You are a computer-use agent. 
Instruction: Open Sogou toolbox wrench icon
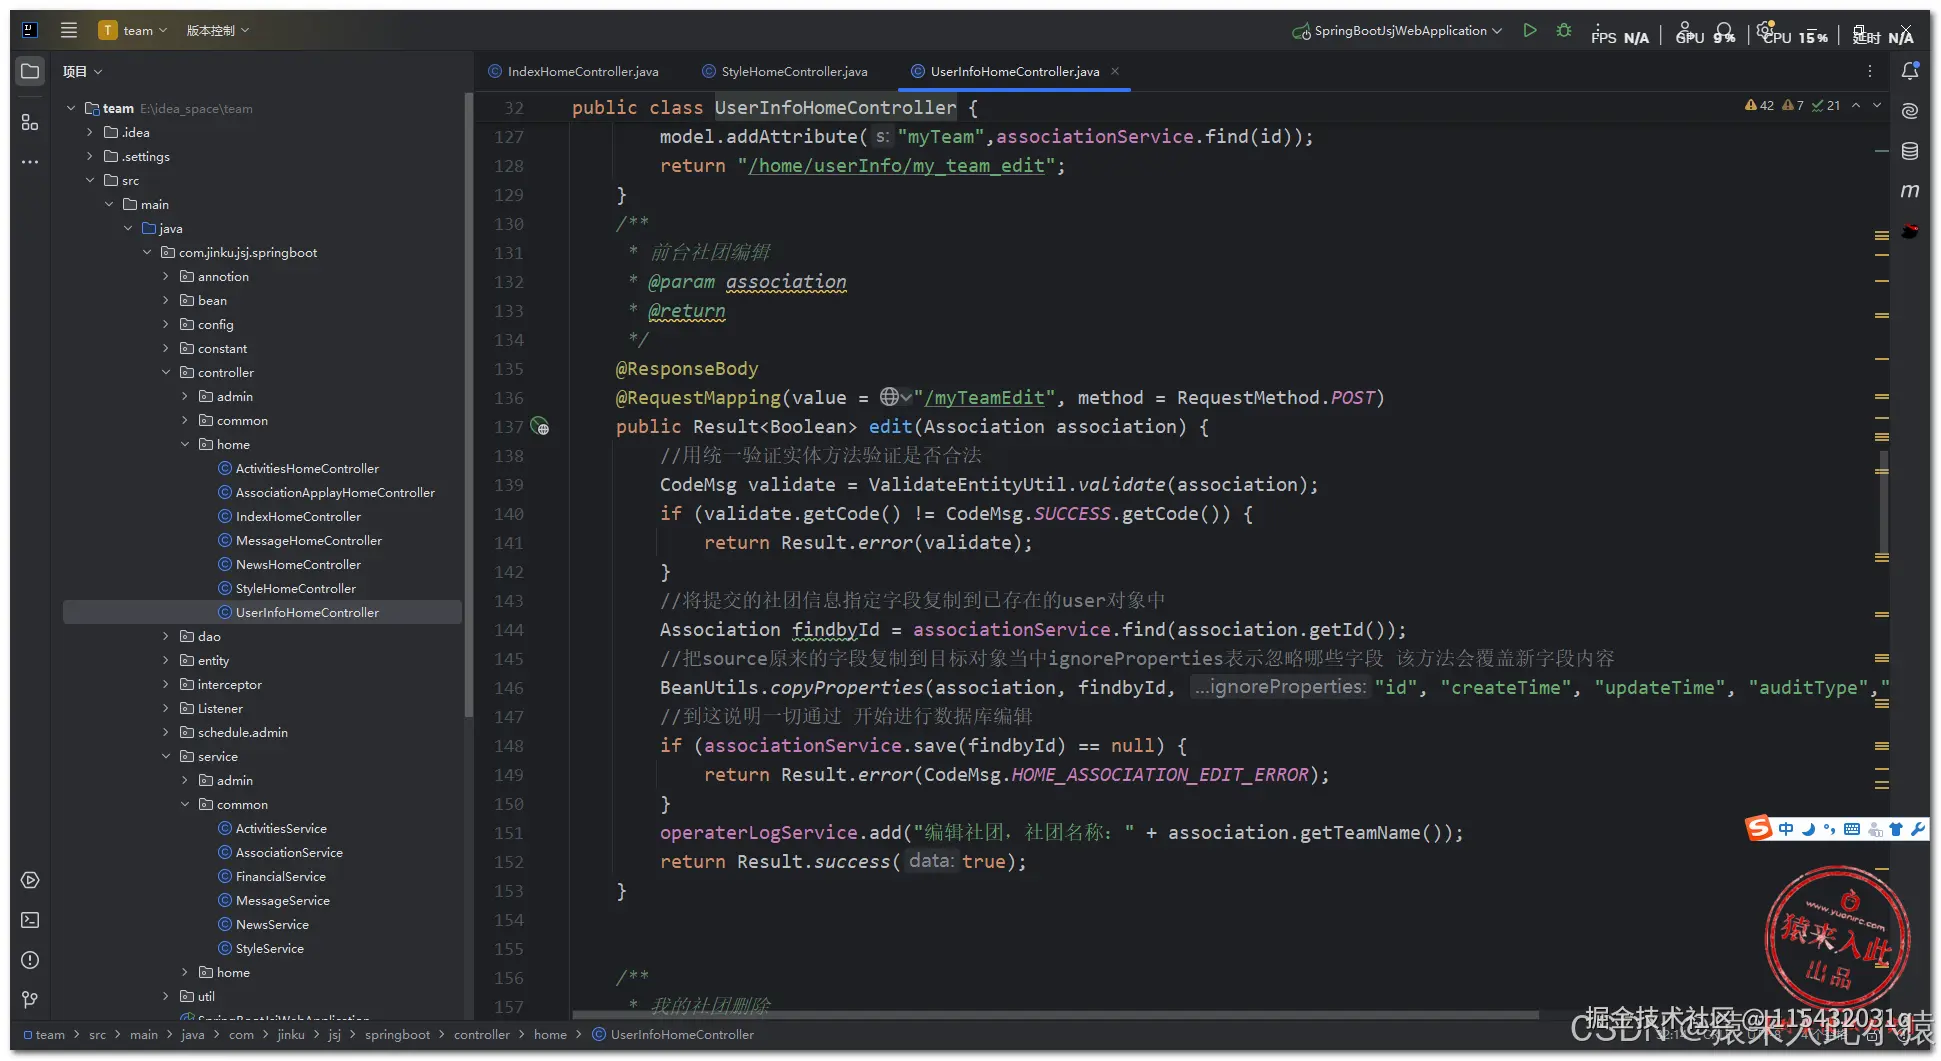point(1917,829)
